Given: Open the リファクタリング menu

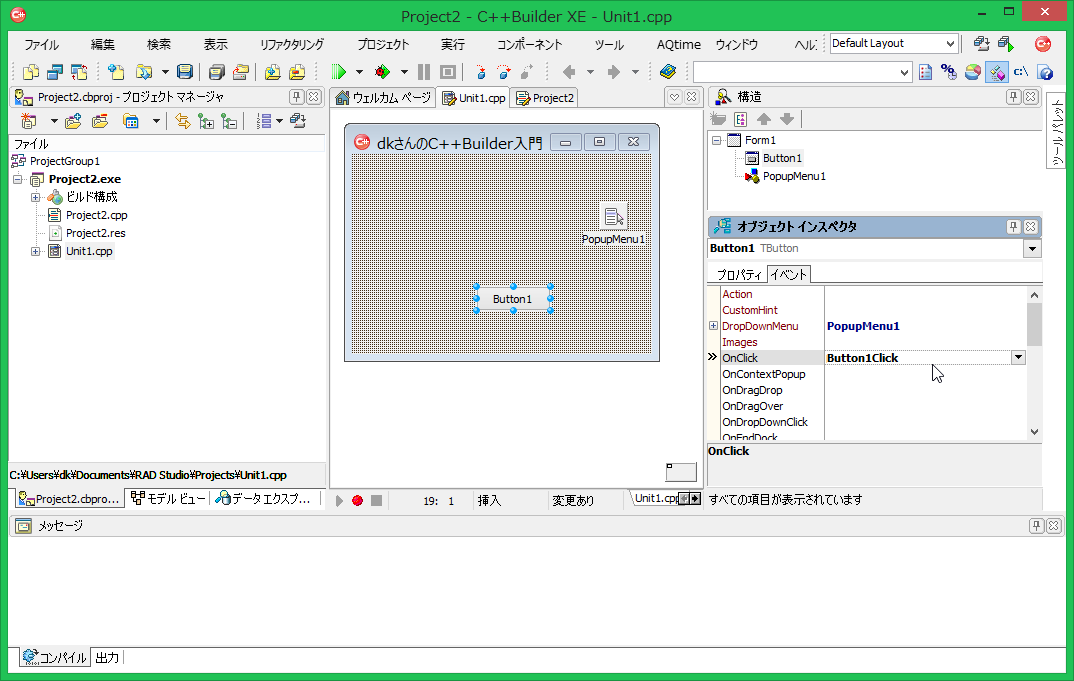Looking at the screenshot, I should pyautogui.click(x=292, y=45).
